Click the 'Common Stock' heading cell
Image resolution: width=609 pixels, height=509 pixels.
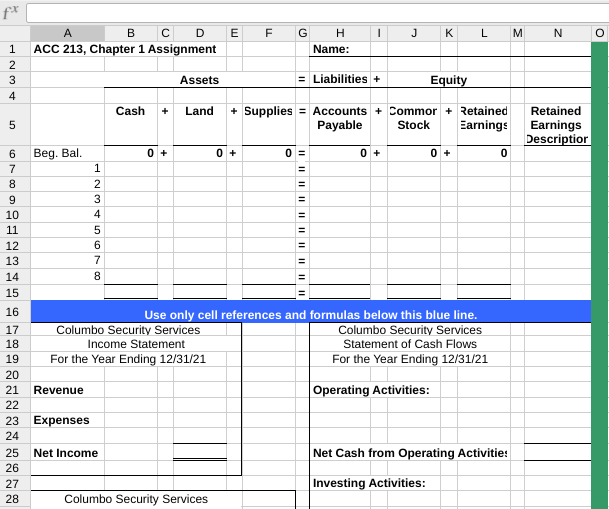pyautogui.click(x=414, y=125)
